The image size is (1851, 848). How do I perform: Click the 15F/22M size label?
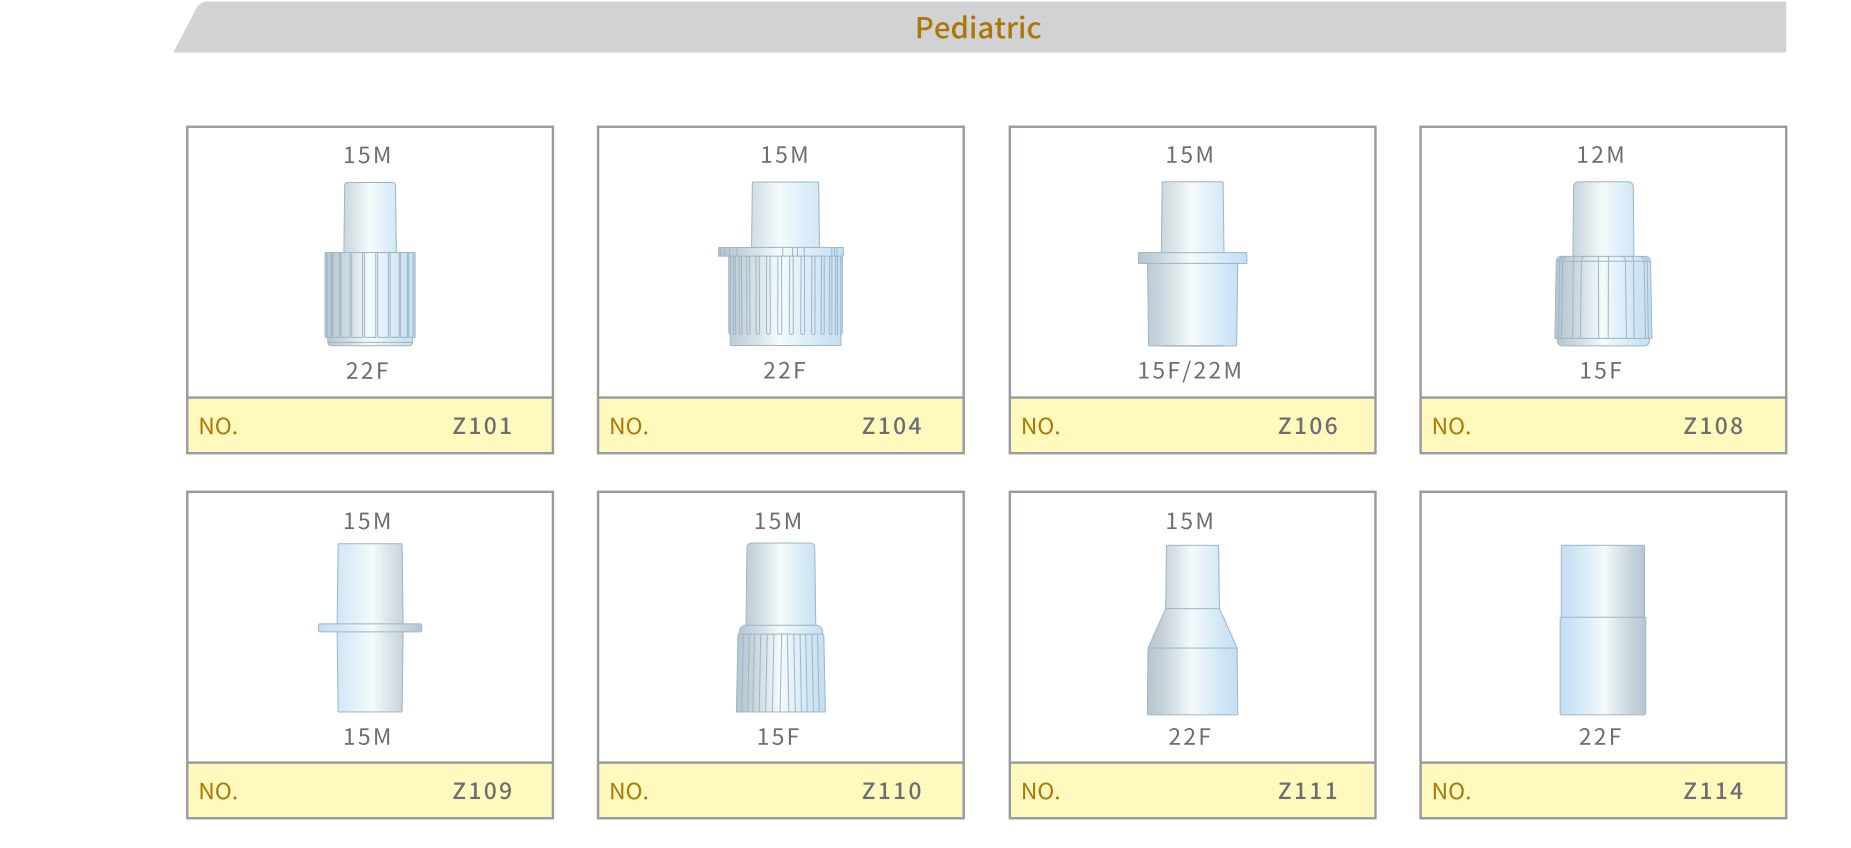coord(1190,371)
